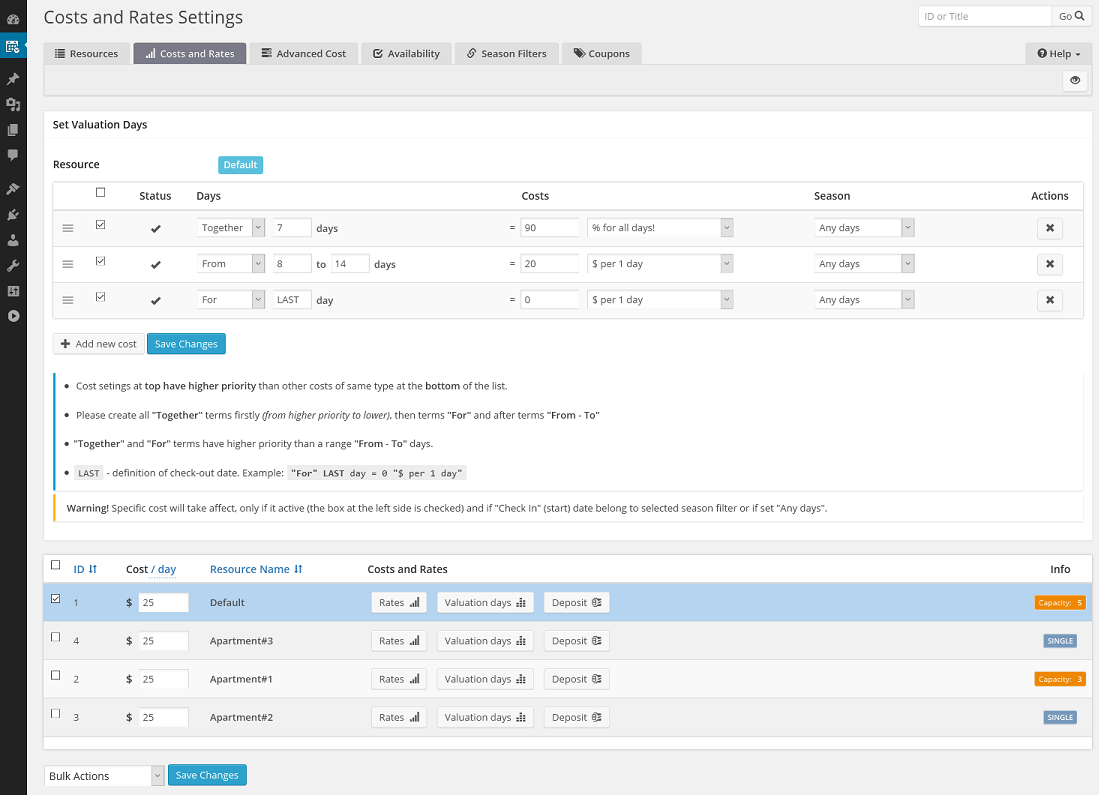Viewport: 1099px width, 795px height.
Task: Toggle the select-all checkbox in valuation days header
Action: click(x=100, y=192)
